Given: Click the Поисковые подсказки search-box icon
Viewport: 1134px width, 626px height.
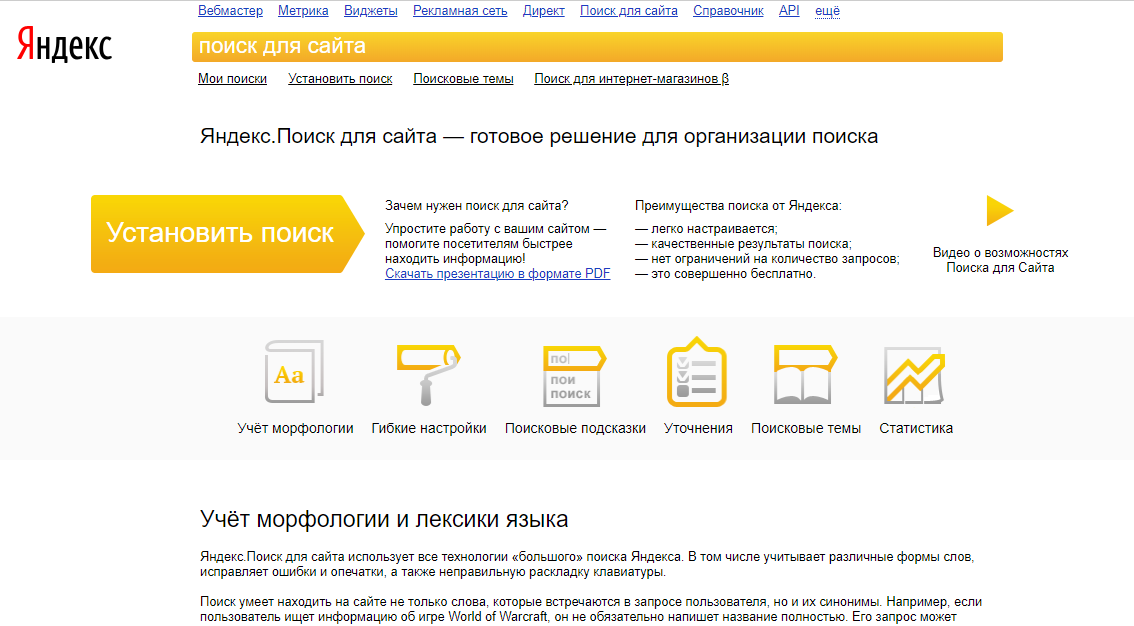Looking at the screenshot, I should pyautogui.click(x=574, y=376).
